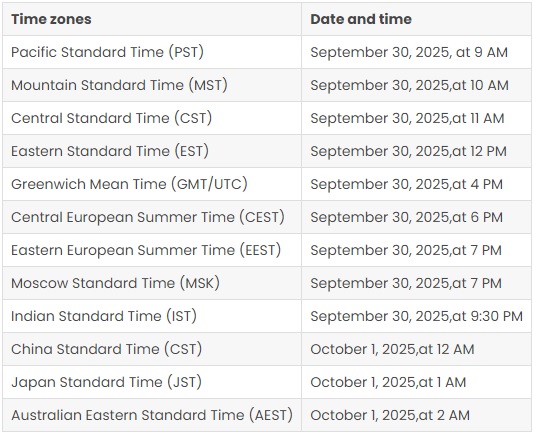Select Eastern European Summer Time (EEST) cell
This screenshot has height=434, width=534.
152,250
